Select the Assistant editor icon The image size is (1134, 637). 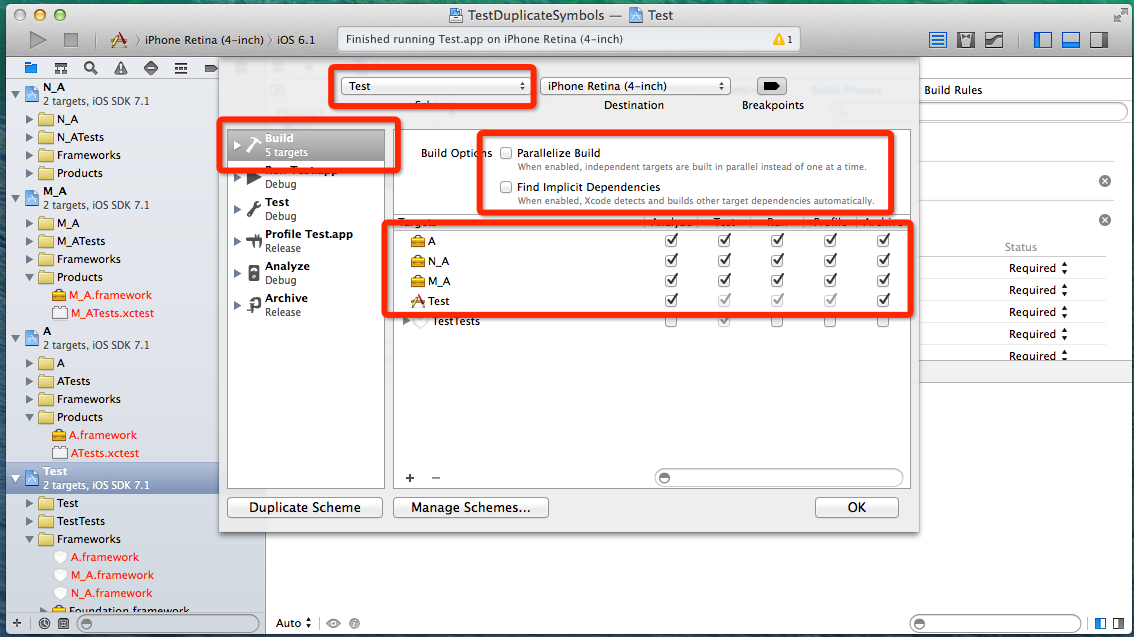pyautogui.click(x=965, y=40)
